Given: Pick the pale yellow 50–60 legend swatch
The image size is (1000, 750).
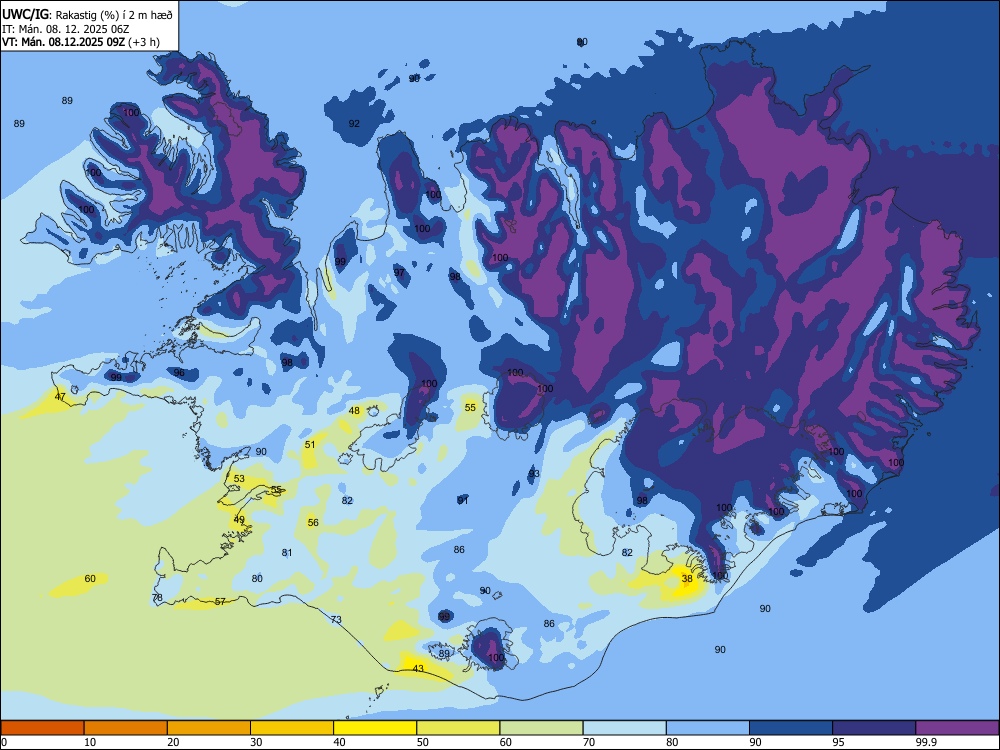Looking at the screenshot, I should [x=458, y=728].
